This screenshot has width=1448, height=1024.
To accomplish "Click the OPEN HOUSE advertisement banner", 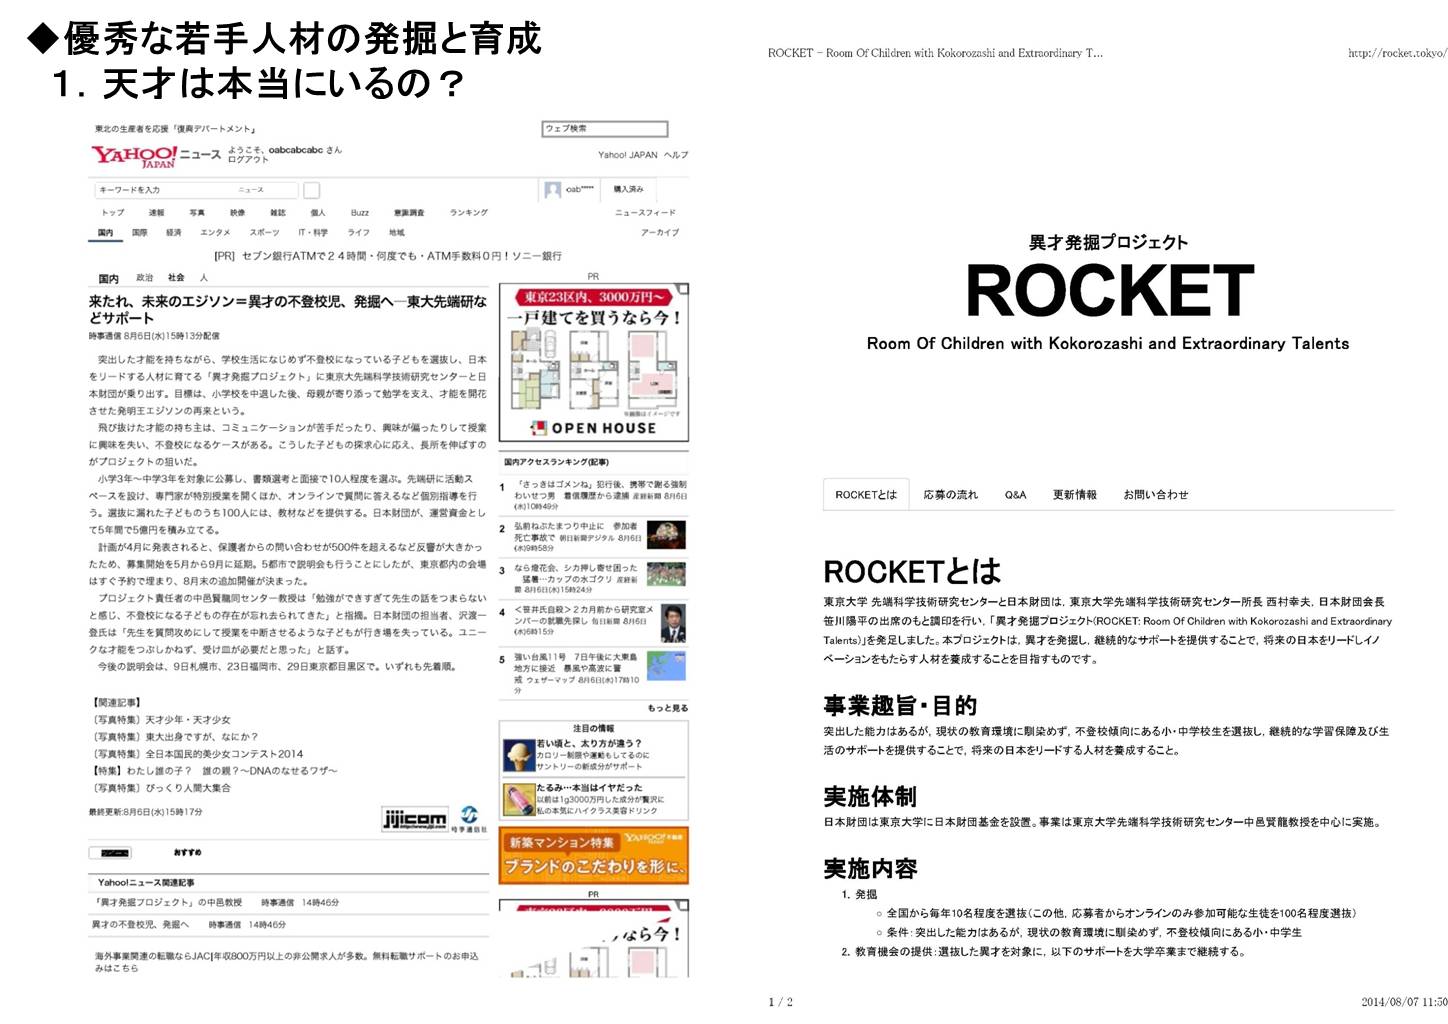I will pyautogui.click(x=594, y=363).
